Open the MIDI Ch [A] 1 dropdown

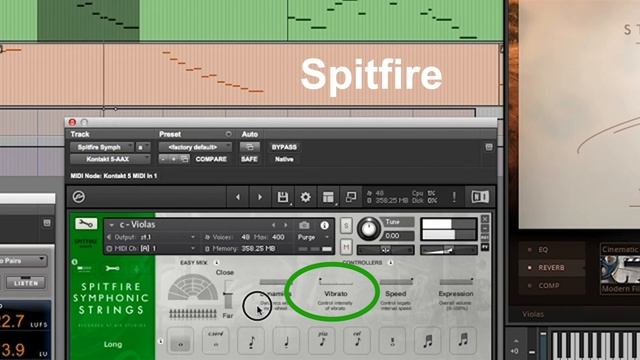tap(152, 248)
